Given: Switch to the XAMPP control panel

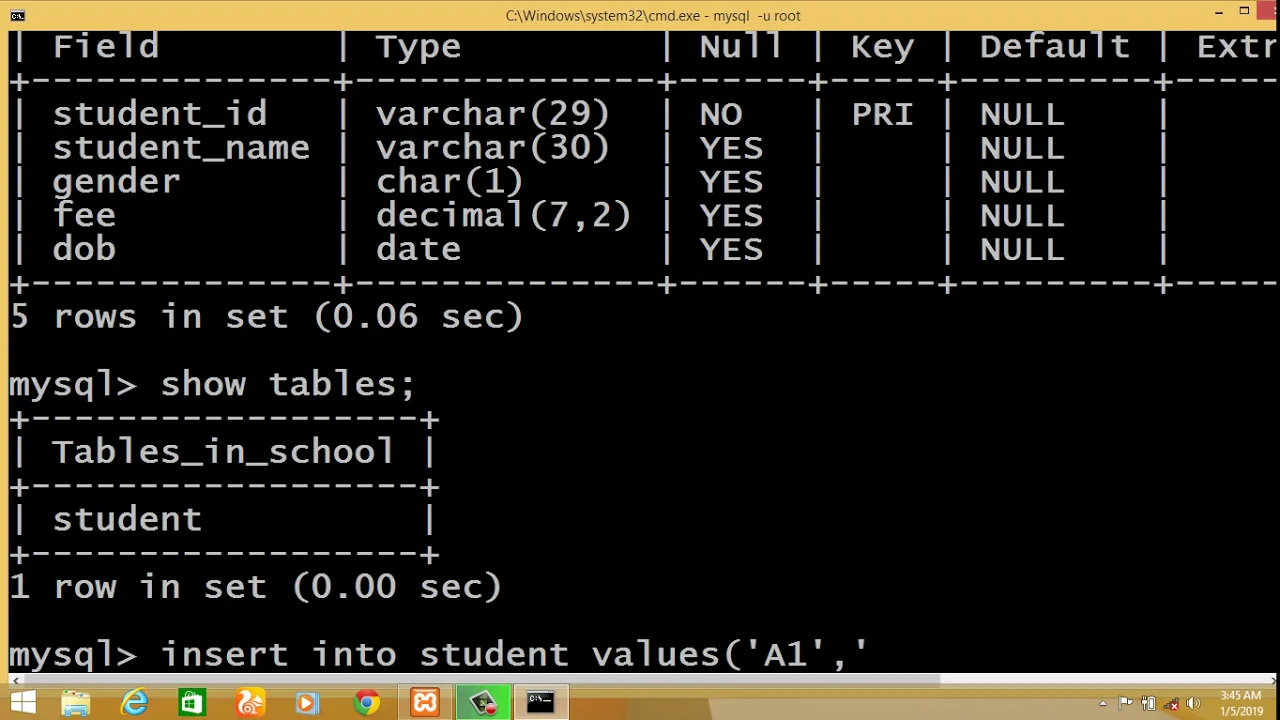Looking at the screenshot, I should 425,703.
